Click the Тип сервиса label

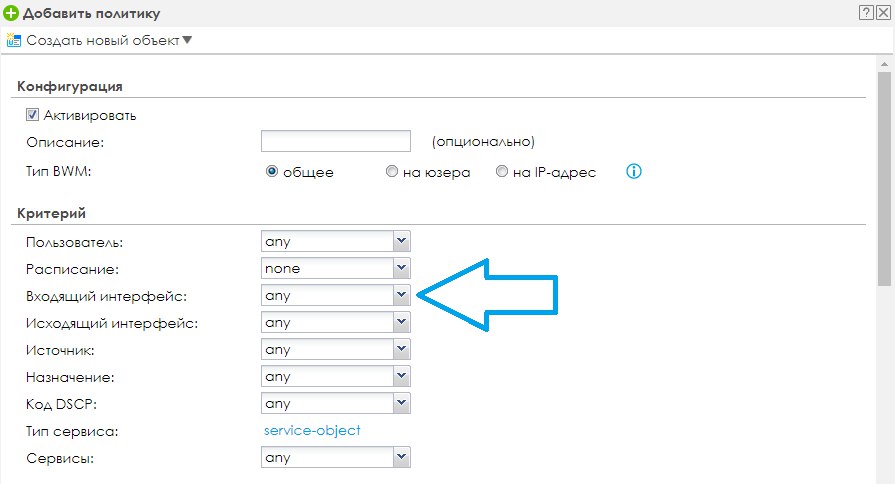click(x=72, y=431)
